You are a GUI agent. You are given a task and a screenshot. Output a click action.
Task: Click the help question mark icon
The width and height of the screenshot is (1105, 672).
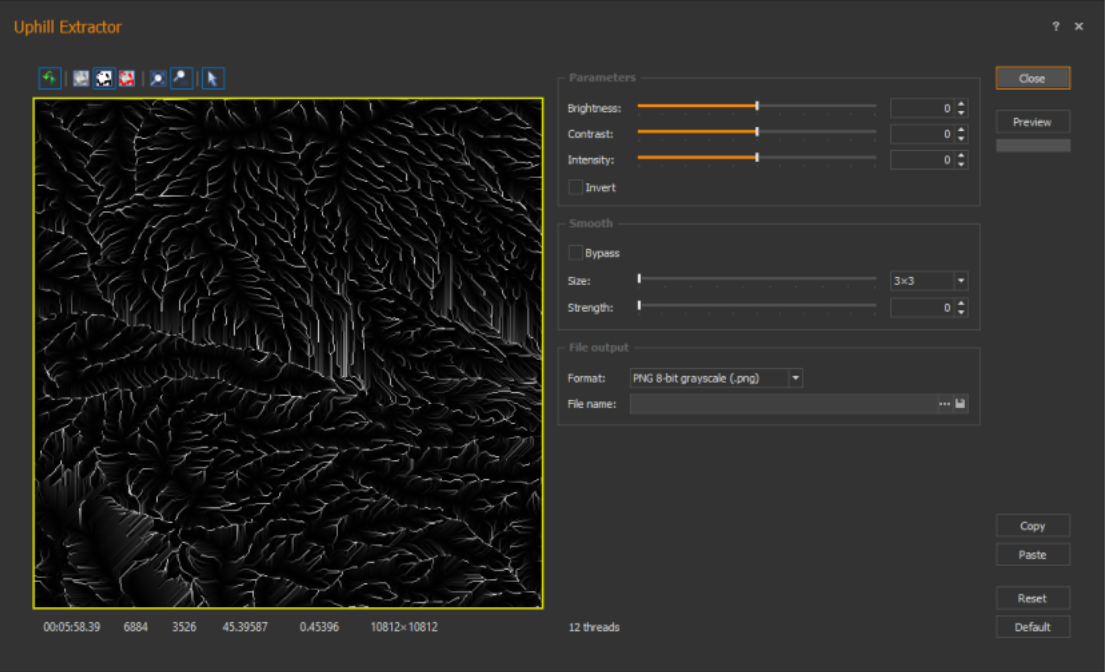[1056, 26]
